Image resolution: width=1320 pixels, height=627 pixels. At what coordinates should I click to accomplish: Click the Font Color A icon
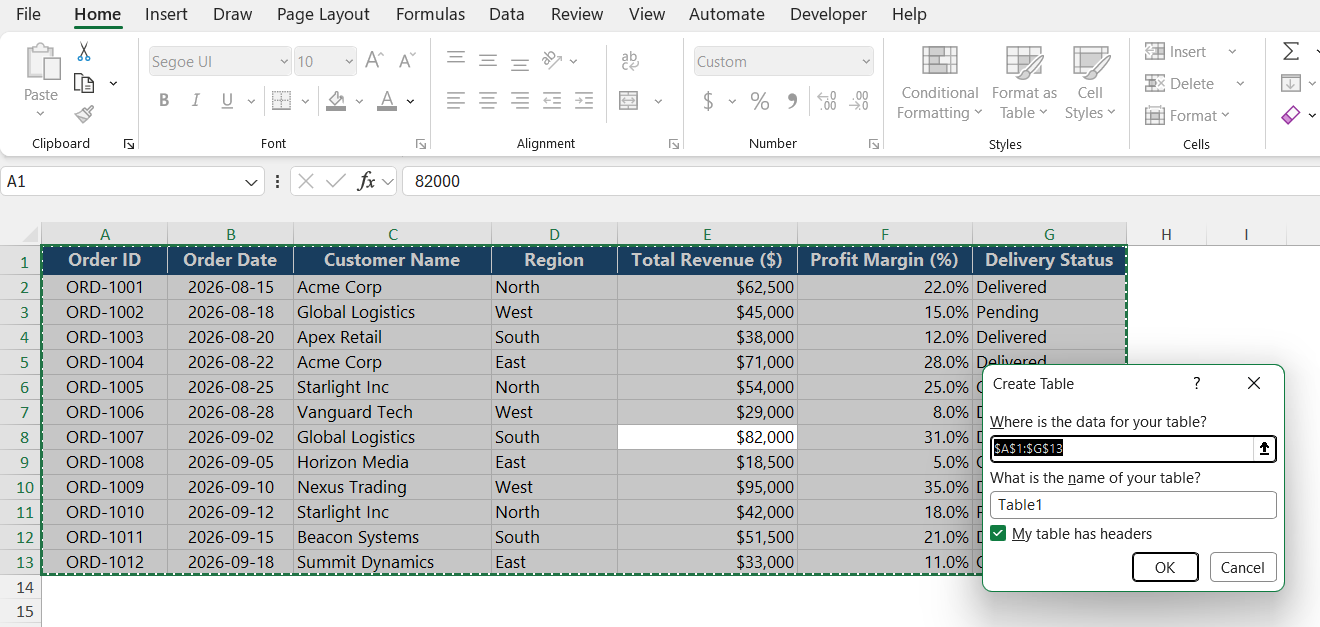coord(386,100)
